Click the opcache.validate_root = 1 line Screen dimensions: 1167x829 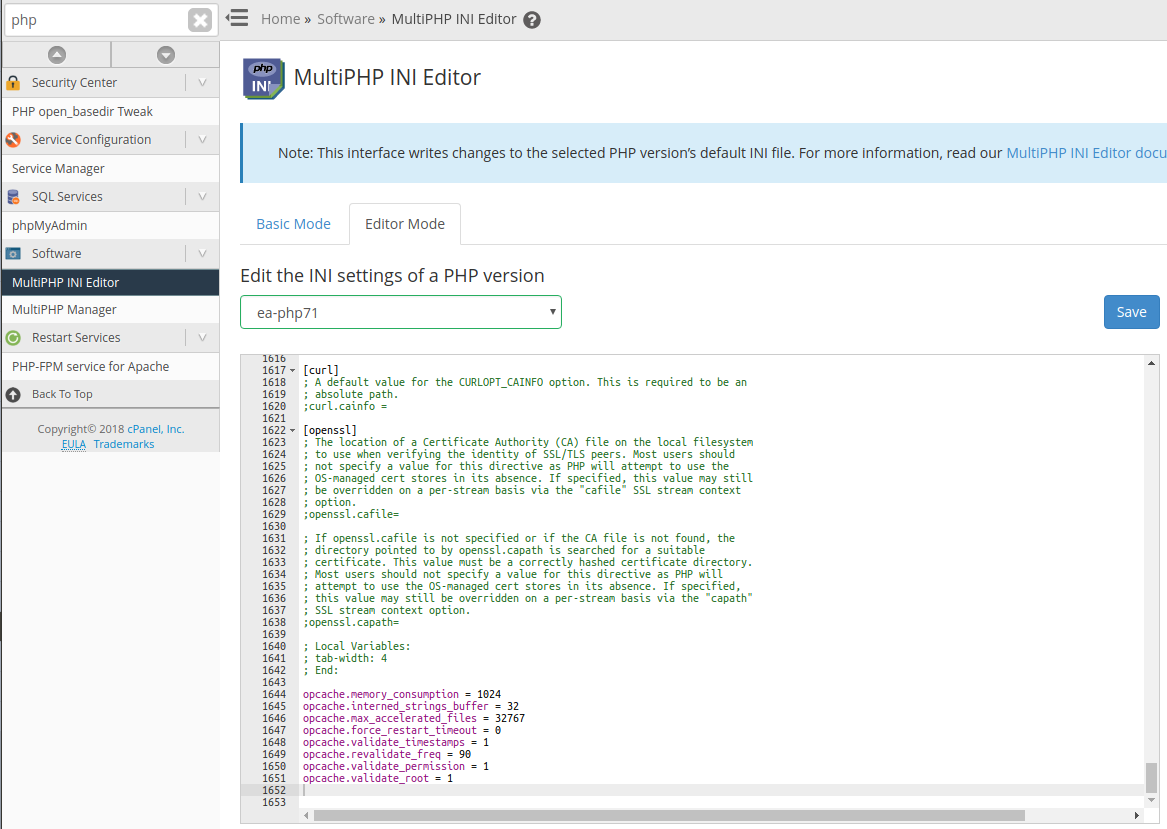coord(378,778)
